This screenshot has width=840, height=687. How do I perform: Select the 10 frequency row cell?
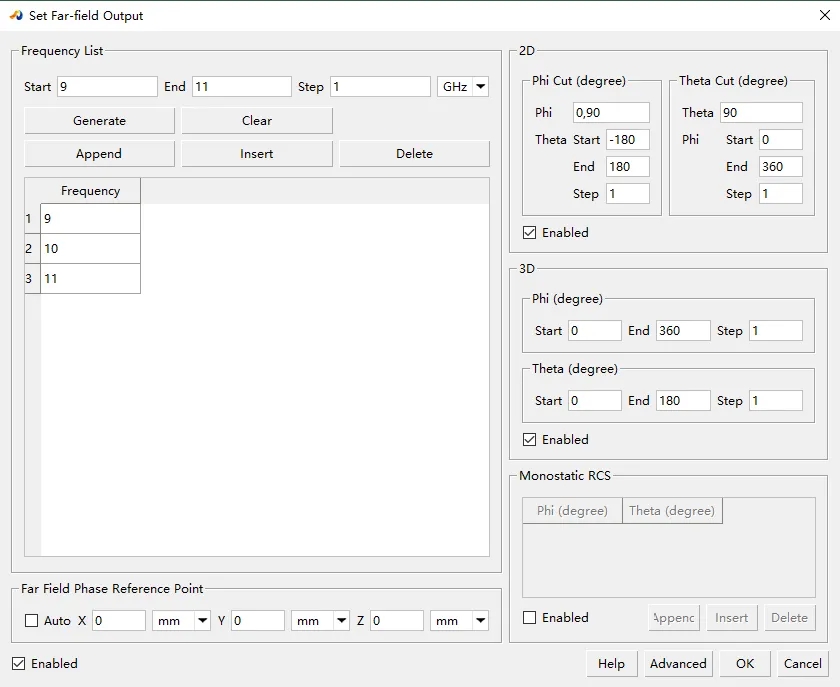90,249
